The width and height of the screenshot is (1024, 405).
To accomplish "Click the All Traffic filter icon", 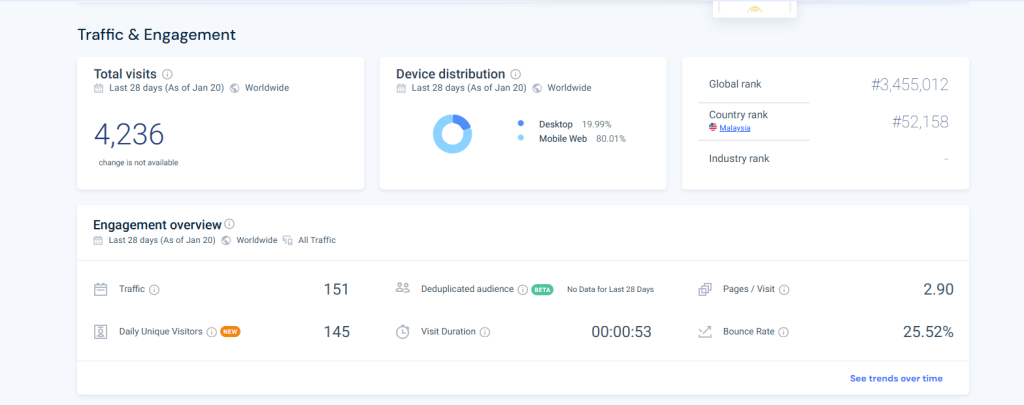I will [288, 240].
